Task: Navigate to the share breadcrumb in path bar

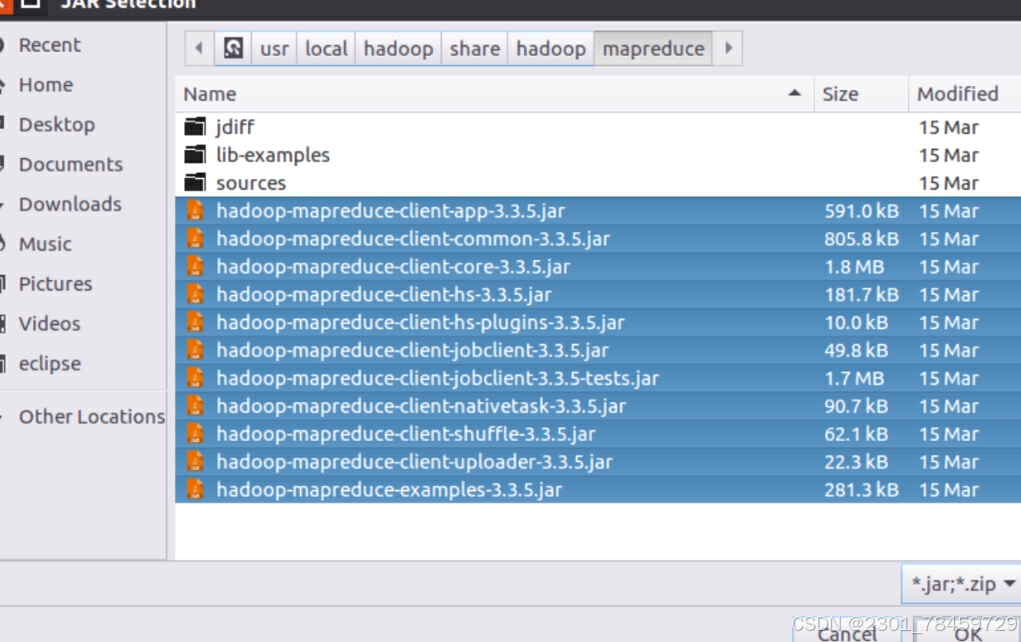Action: pos(473,47)
